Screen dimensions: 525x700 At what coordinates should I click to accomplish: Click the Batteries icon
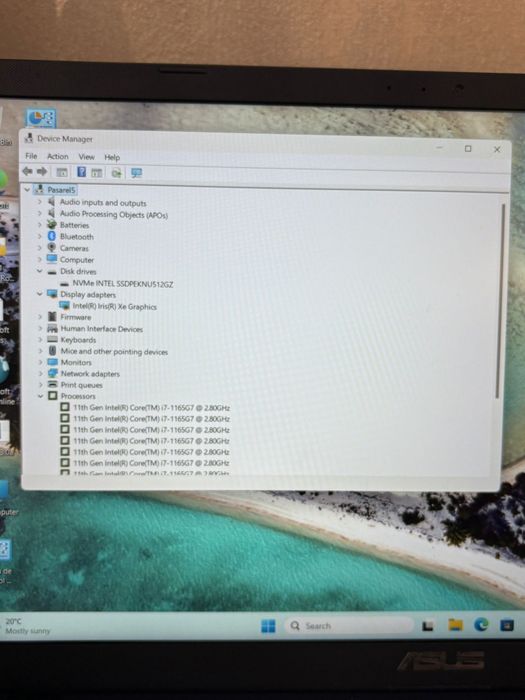(52, 225)
